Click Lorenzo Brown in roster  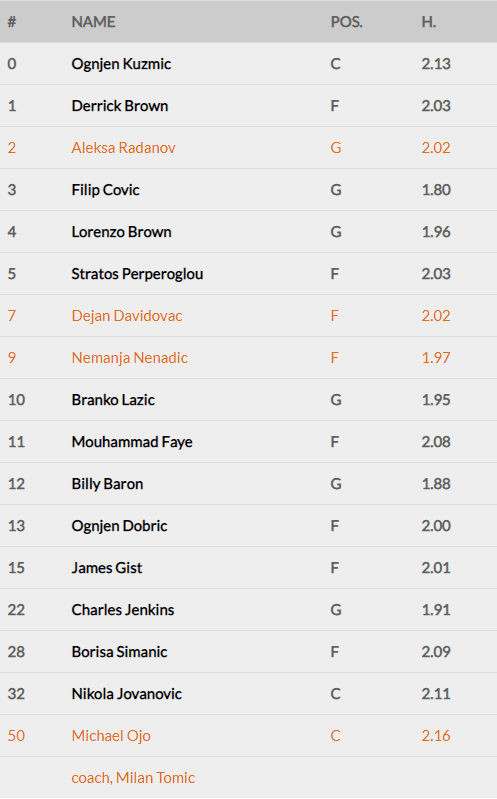(x=121, y=232)
